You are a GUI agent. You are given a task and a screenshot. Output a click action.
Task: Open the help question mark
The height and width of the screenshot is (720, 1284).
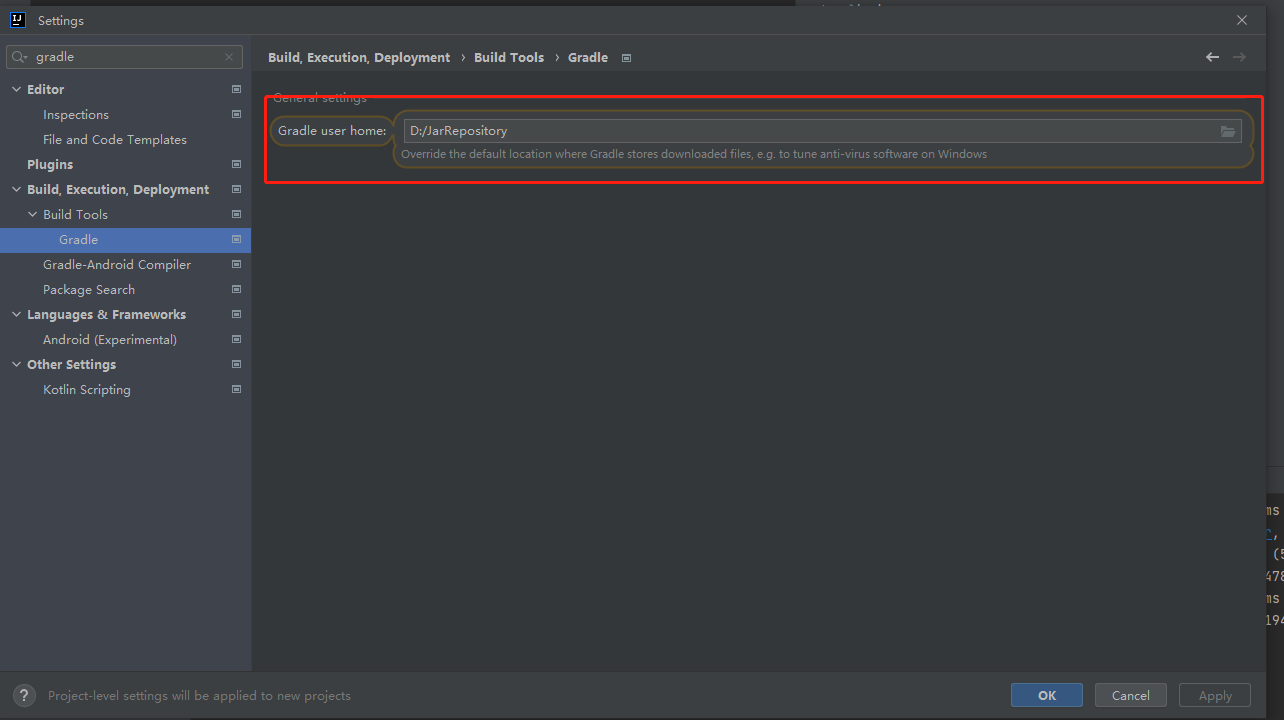tap(24, 695)
